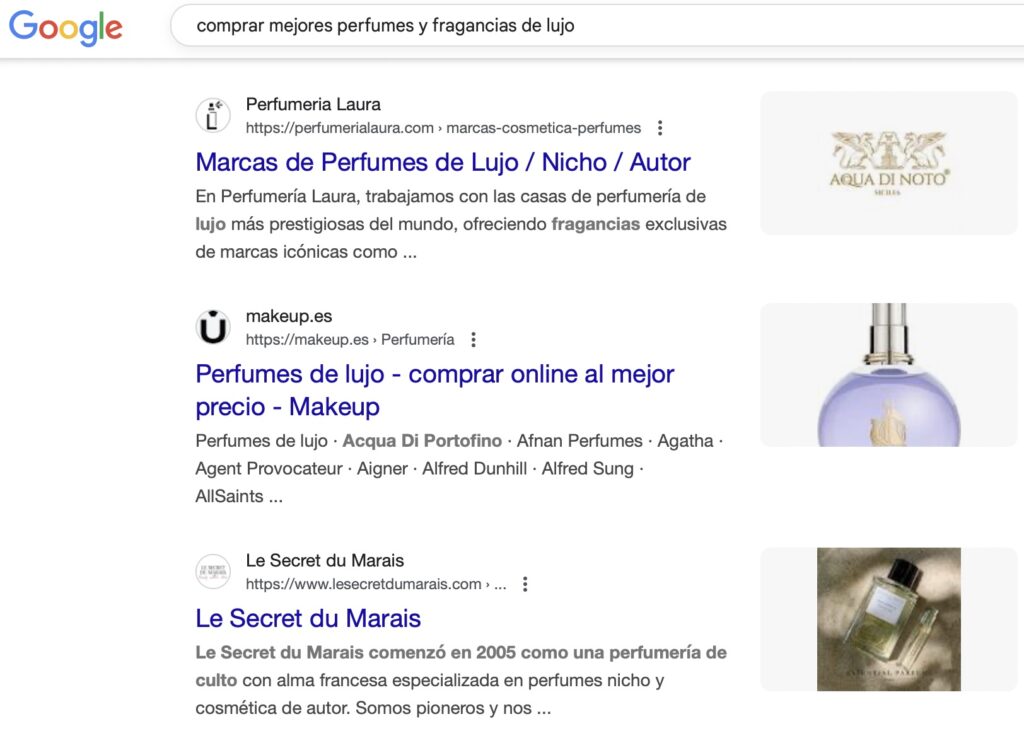The width and height of the screenshot is (1024, 736).
Task: Click the 'Perfumeria Laura' site name
Action: [313, 104]
